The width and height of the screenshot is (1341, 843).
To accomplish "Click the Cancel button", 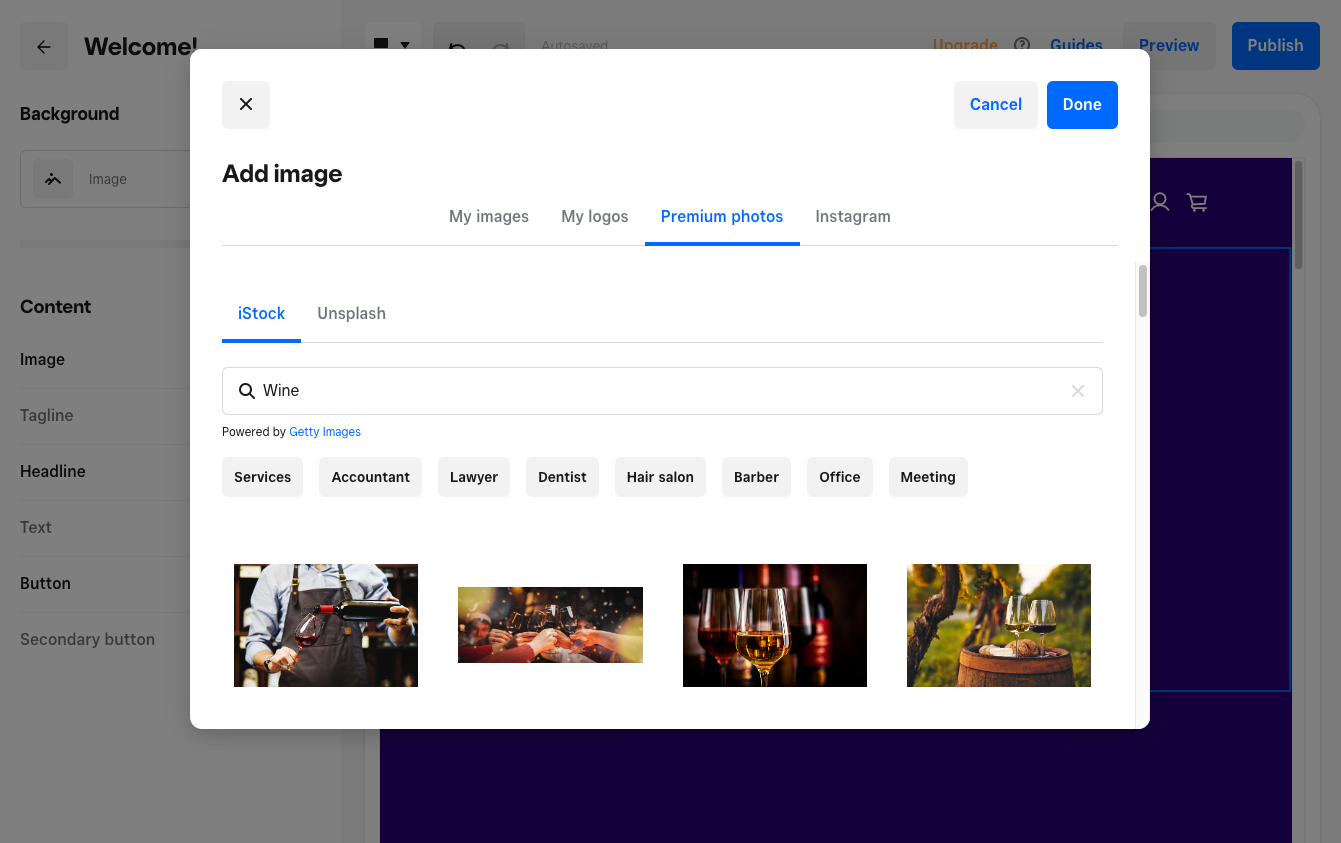I will point(996,105).
